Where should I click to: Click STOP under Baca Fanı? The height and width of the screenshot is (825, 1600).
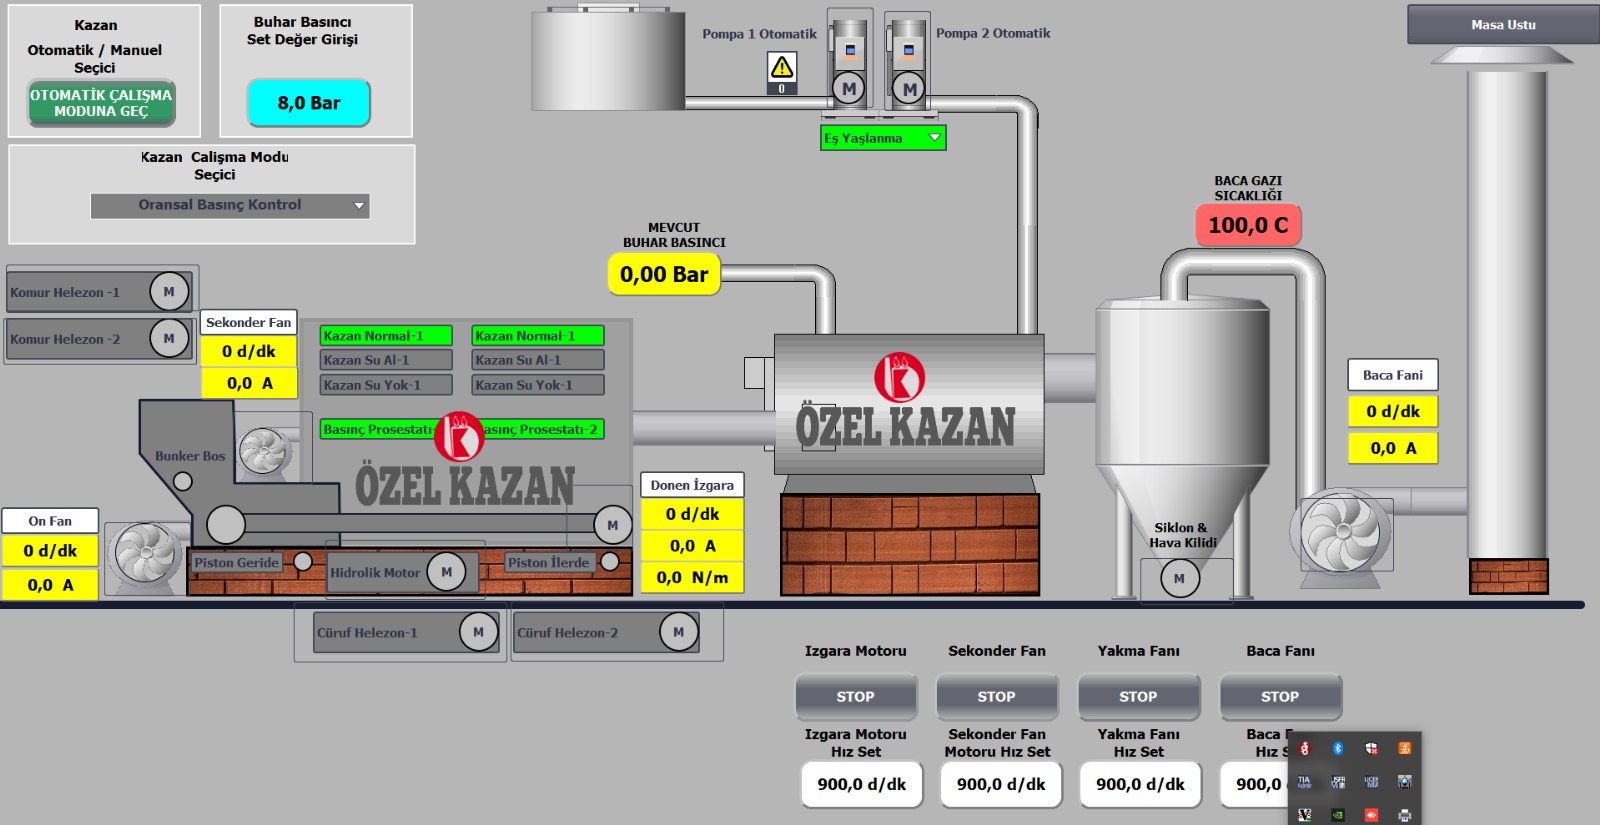tap(1281, 697)
